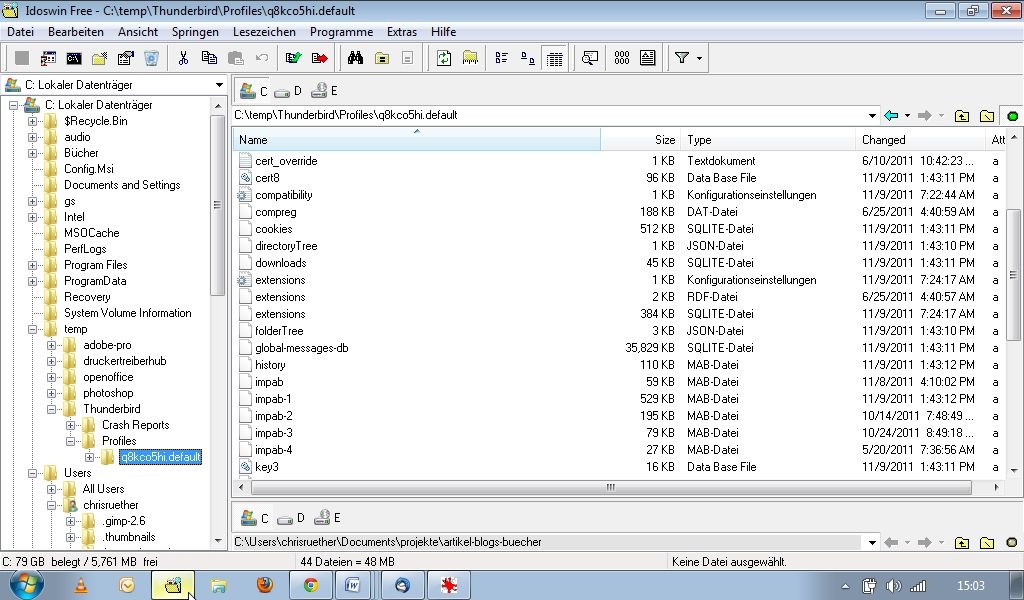Screen dimensions: 1024x600
Task: Click the scissors cut icon
Action: click(183, 58)
